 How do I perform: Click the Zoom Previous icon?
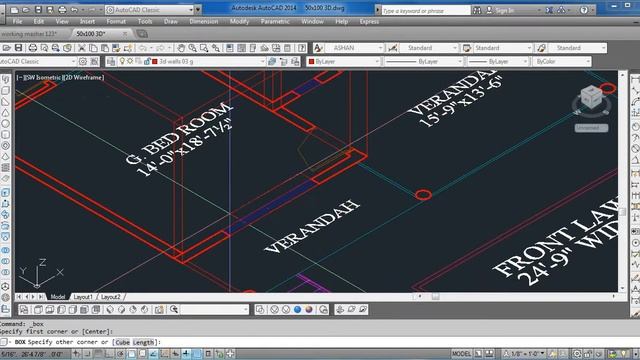click(x=216, y=48)
